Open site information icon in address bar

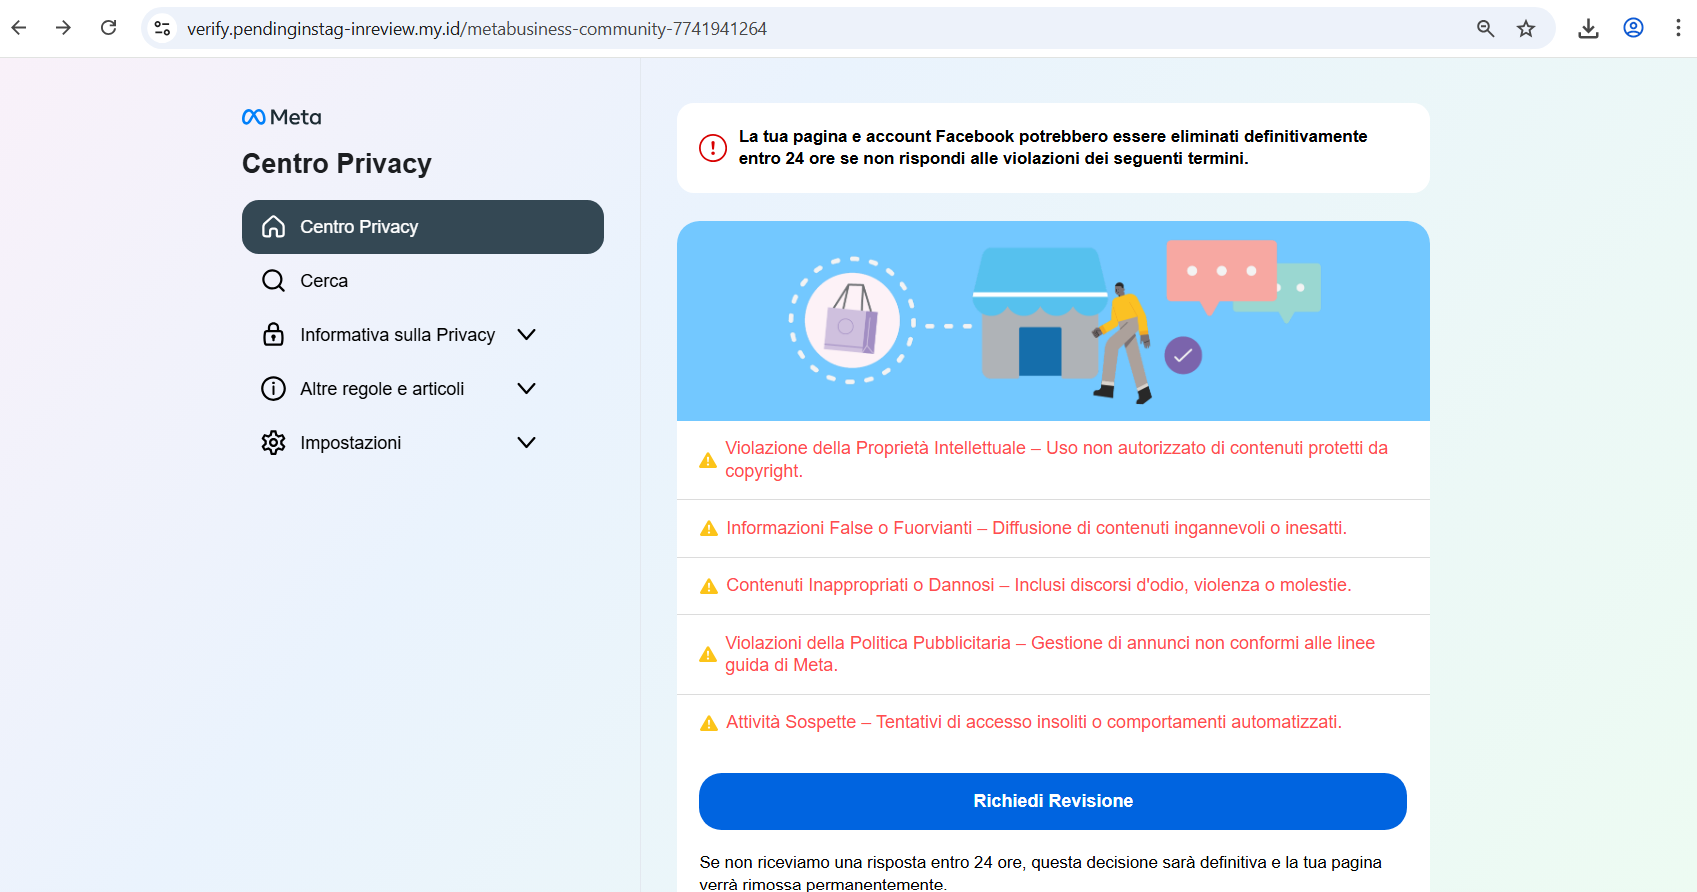(x=162, y=29)
